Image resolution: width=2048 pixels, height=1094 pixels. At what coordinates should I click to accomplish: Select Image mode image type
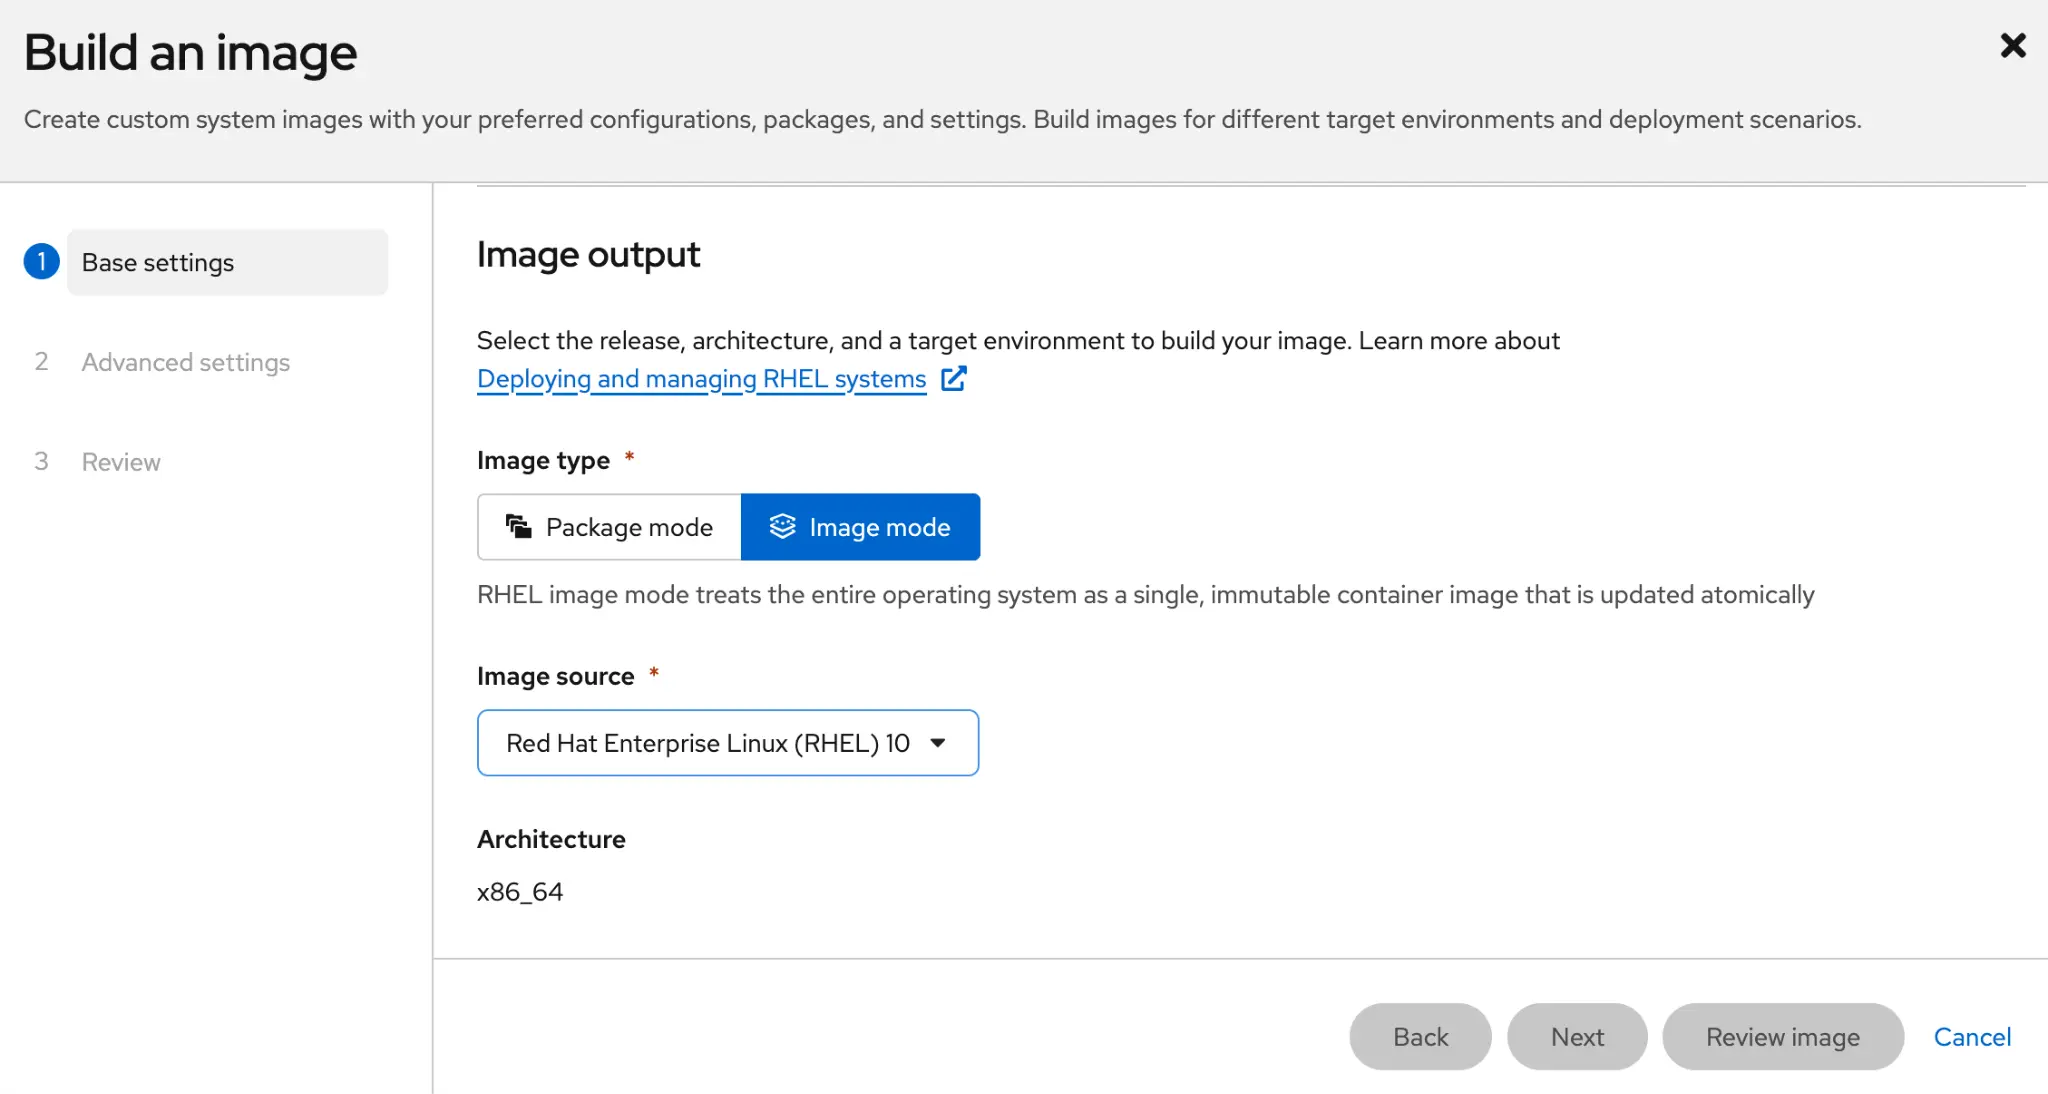(860, 527)
